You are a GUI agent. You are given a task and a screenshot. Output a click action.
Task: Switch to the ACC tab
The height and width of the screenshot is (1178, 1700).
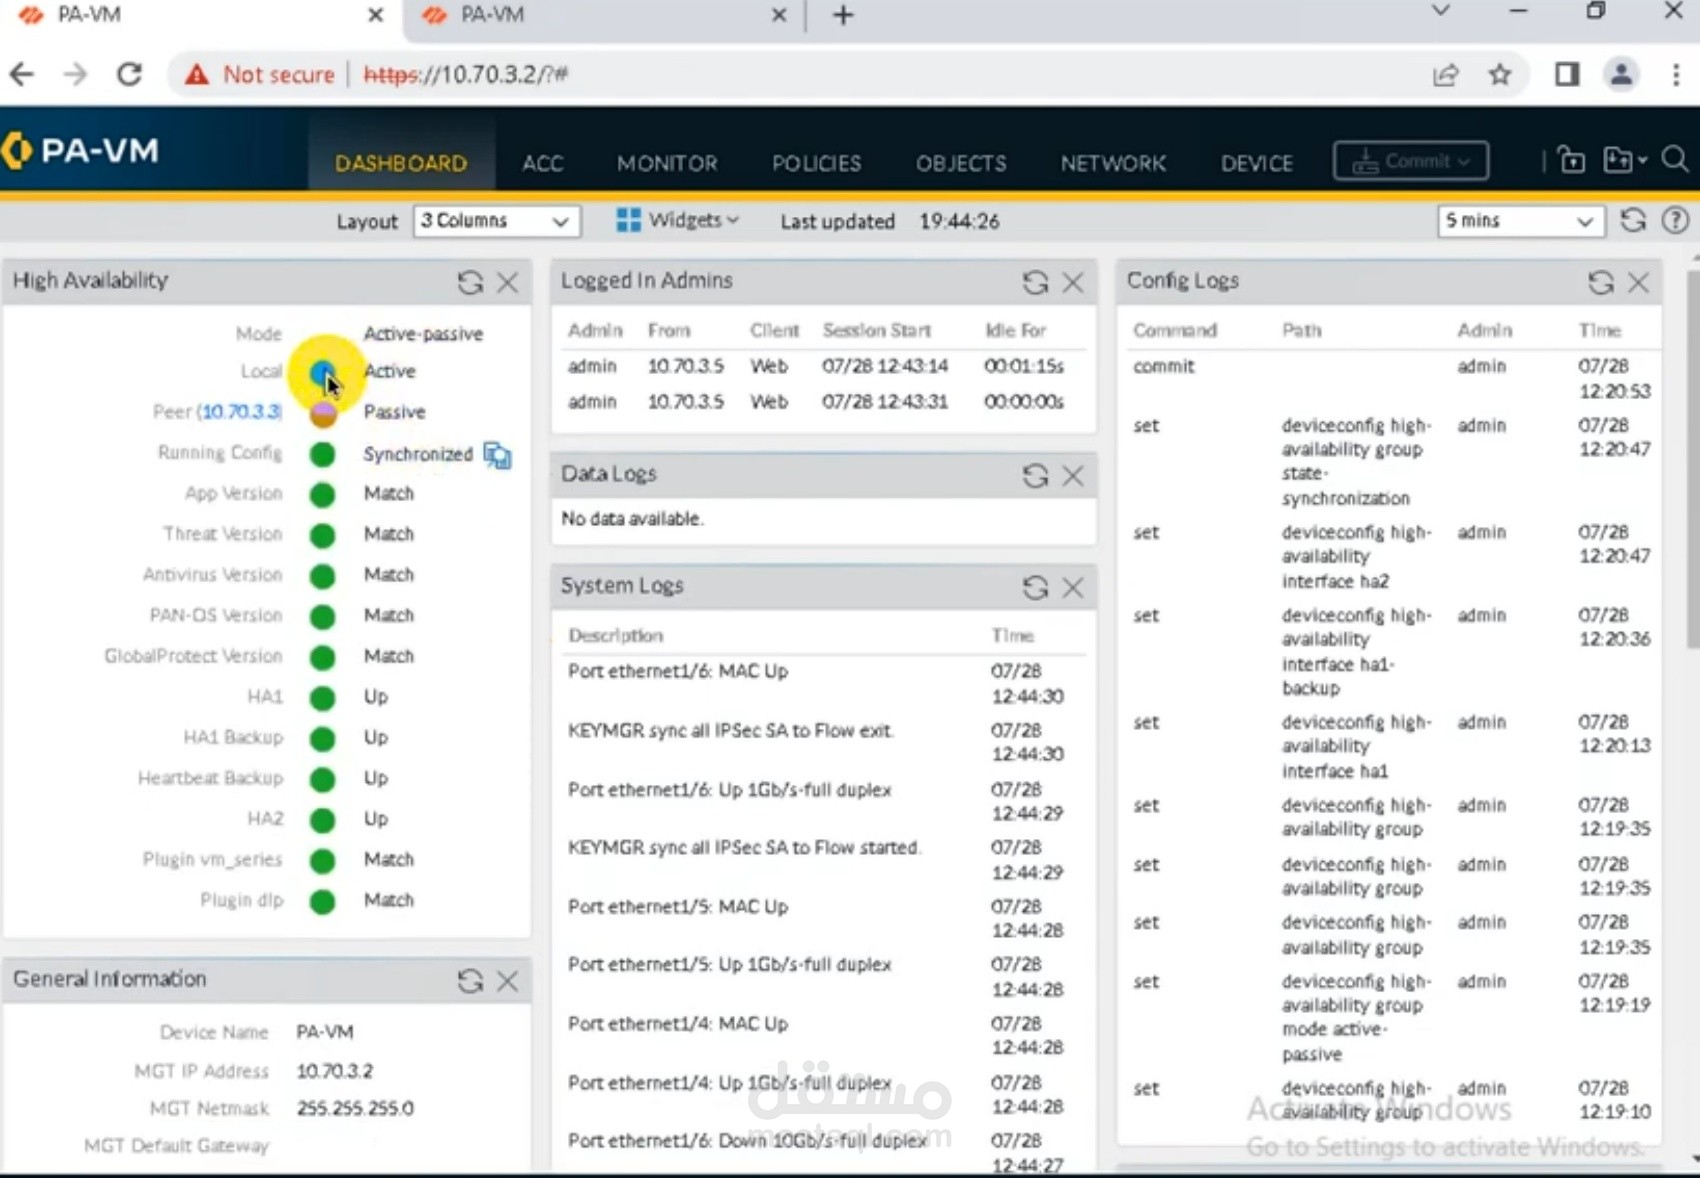click(543, 163)
